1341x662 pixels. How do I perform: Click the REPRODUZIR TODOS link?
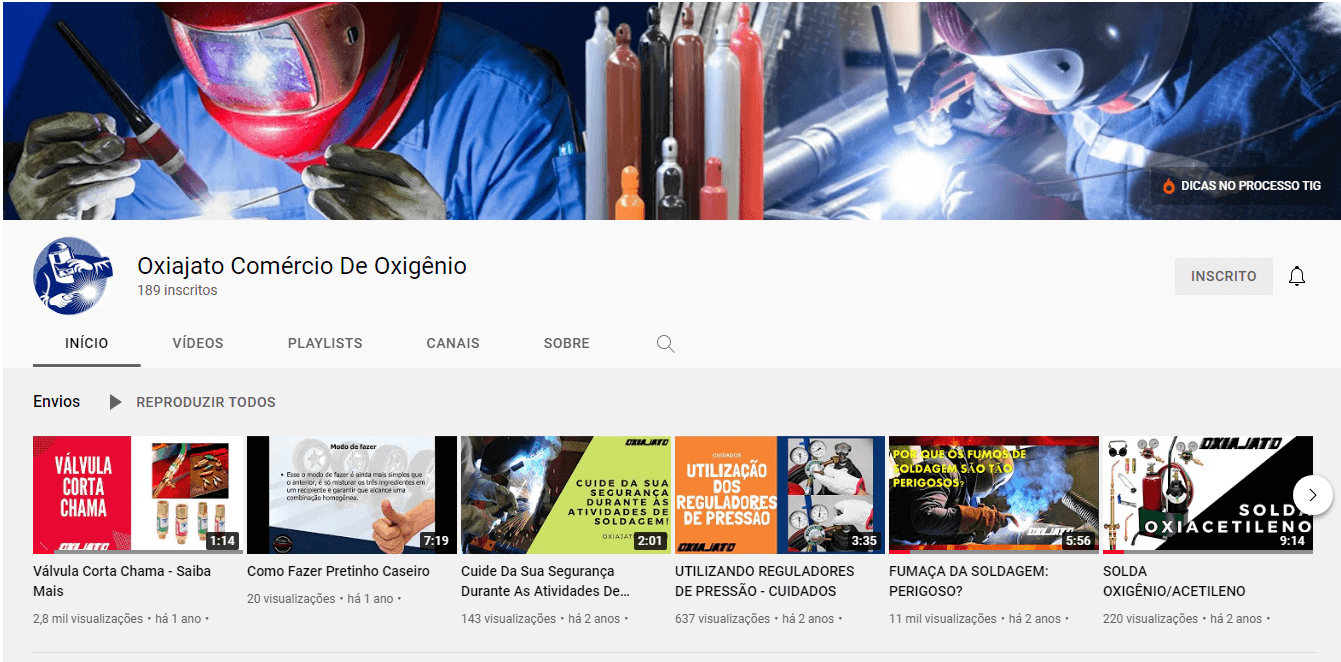(206, 402)
